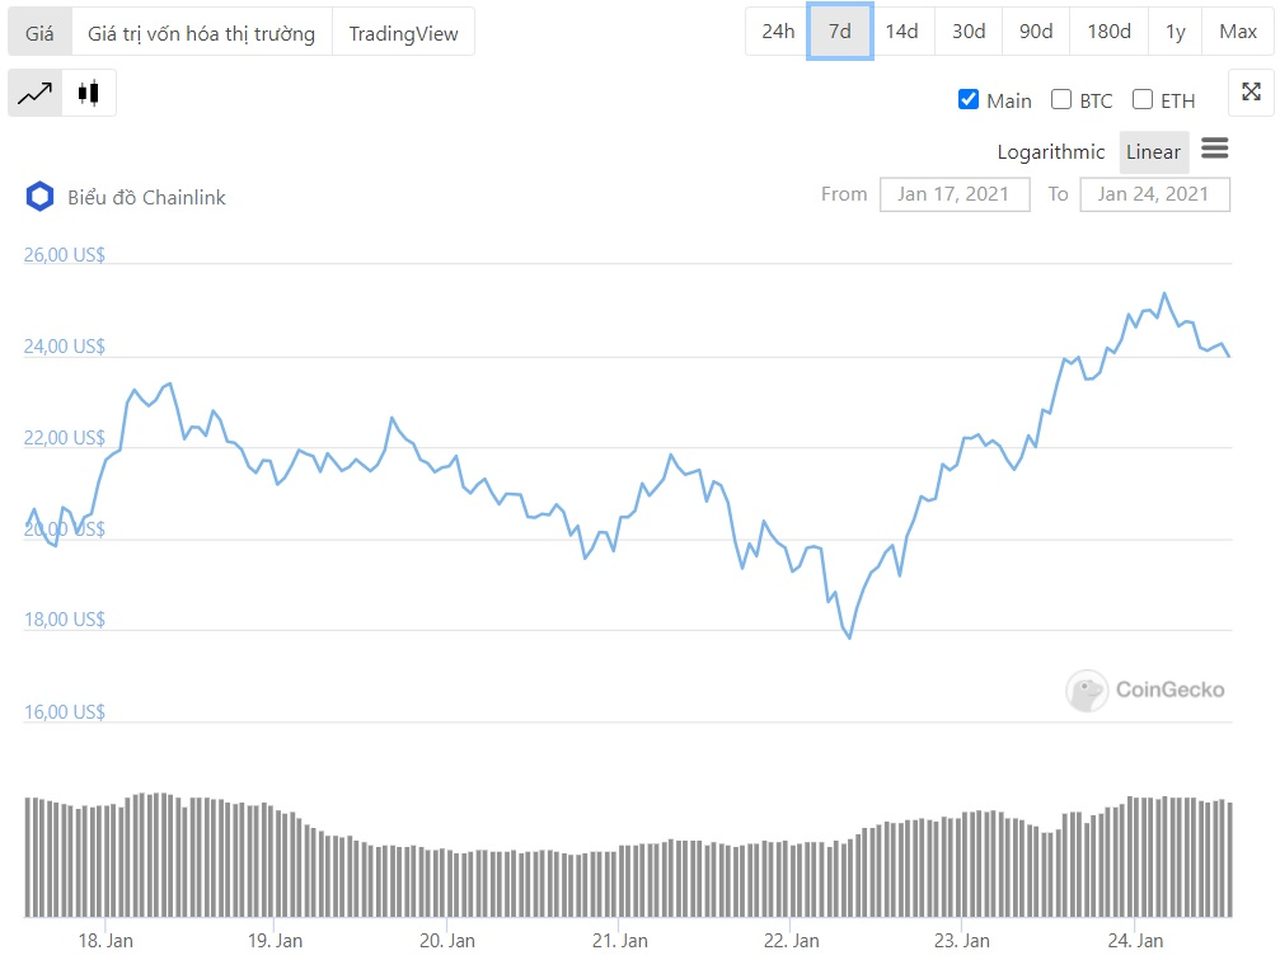Enable the ETH comparison checkbox
This screenshot has height=960, width=1280.
pyautogui.click(x=1142, y=99)
